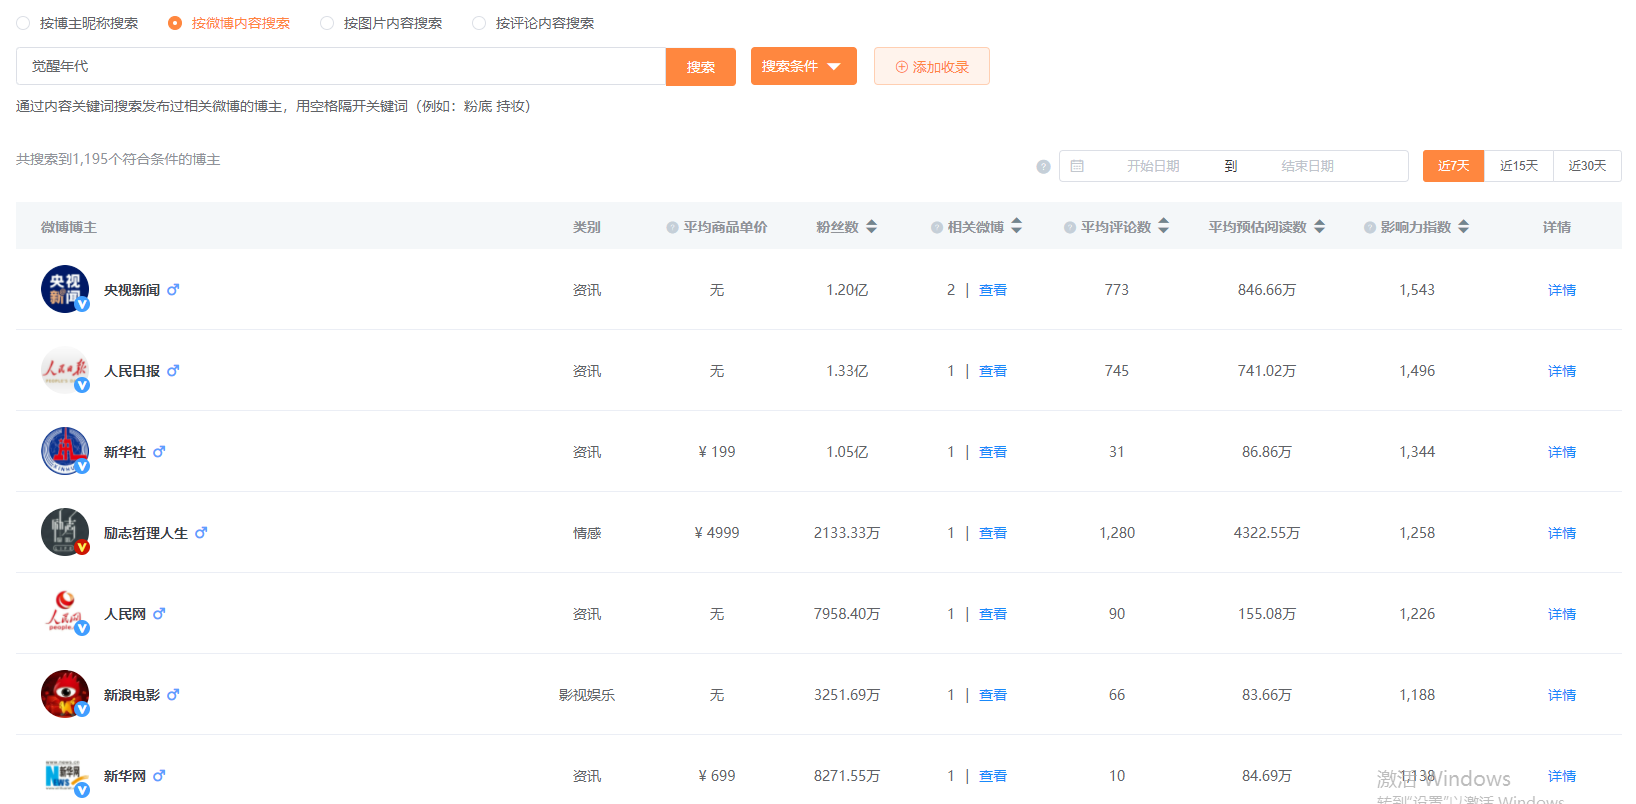Click the gender icon next to 人民日报
This screenshot has height=804, width=1636.
173,370
